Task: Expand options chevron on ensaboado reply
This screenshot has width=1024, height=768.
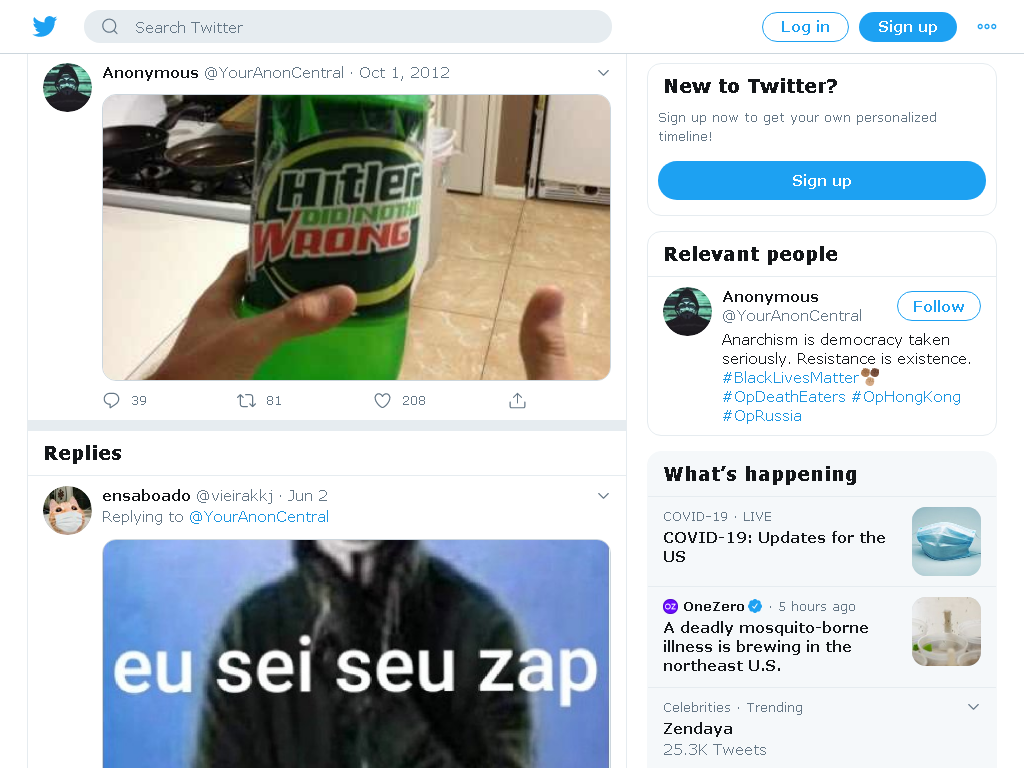Action: [603, 496]
